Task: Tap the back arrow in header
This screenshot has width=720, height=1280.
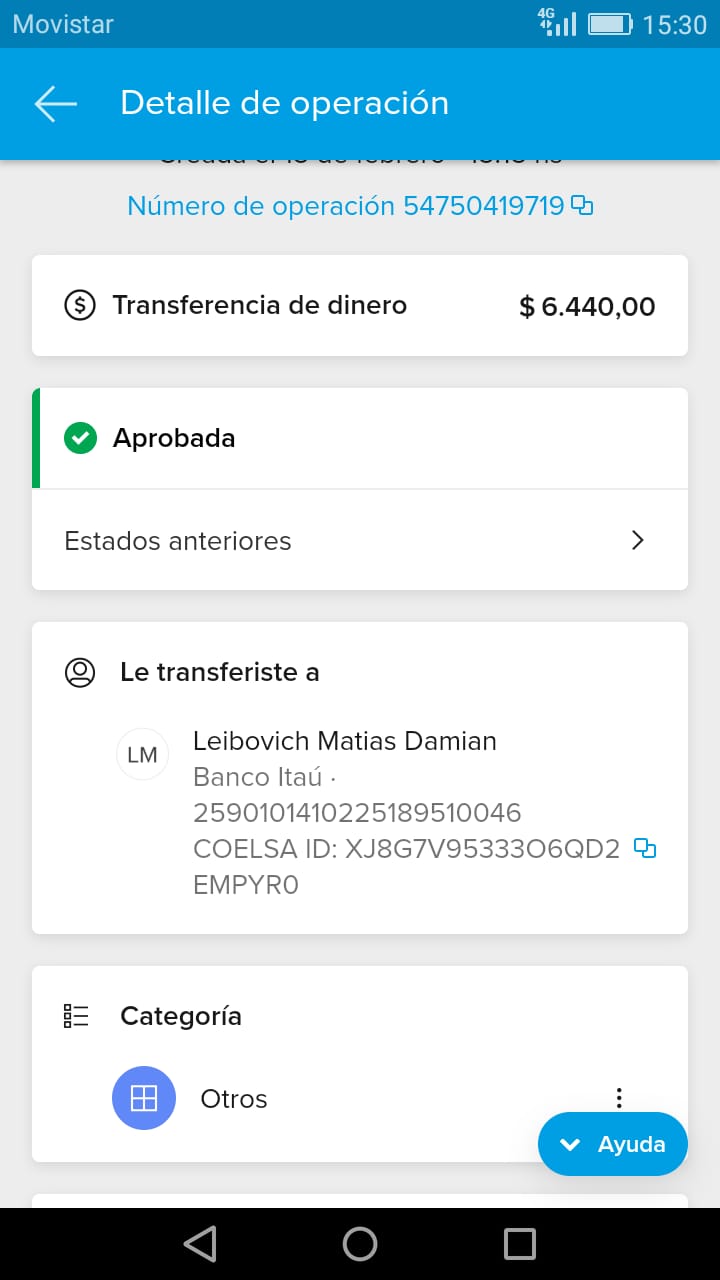Action: click(x=56, y=103)
